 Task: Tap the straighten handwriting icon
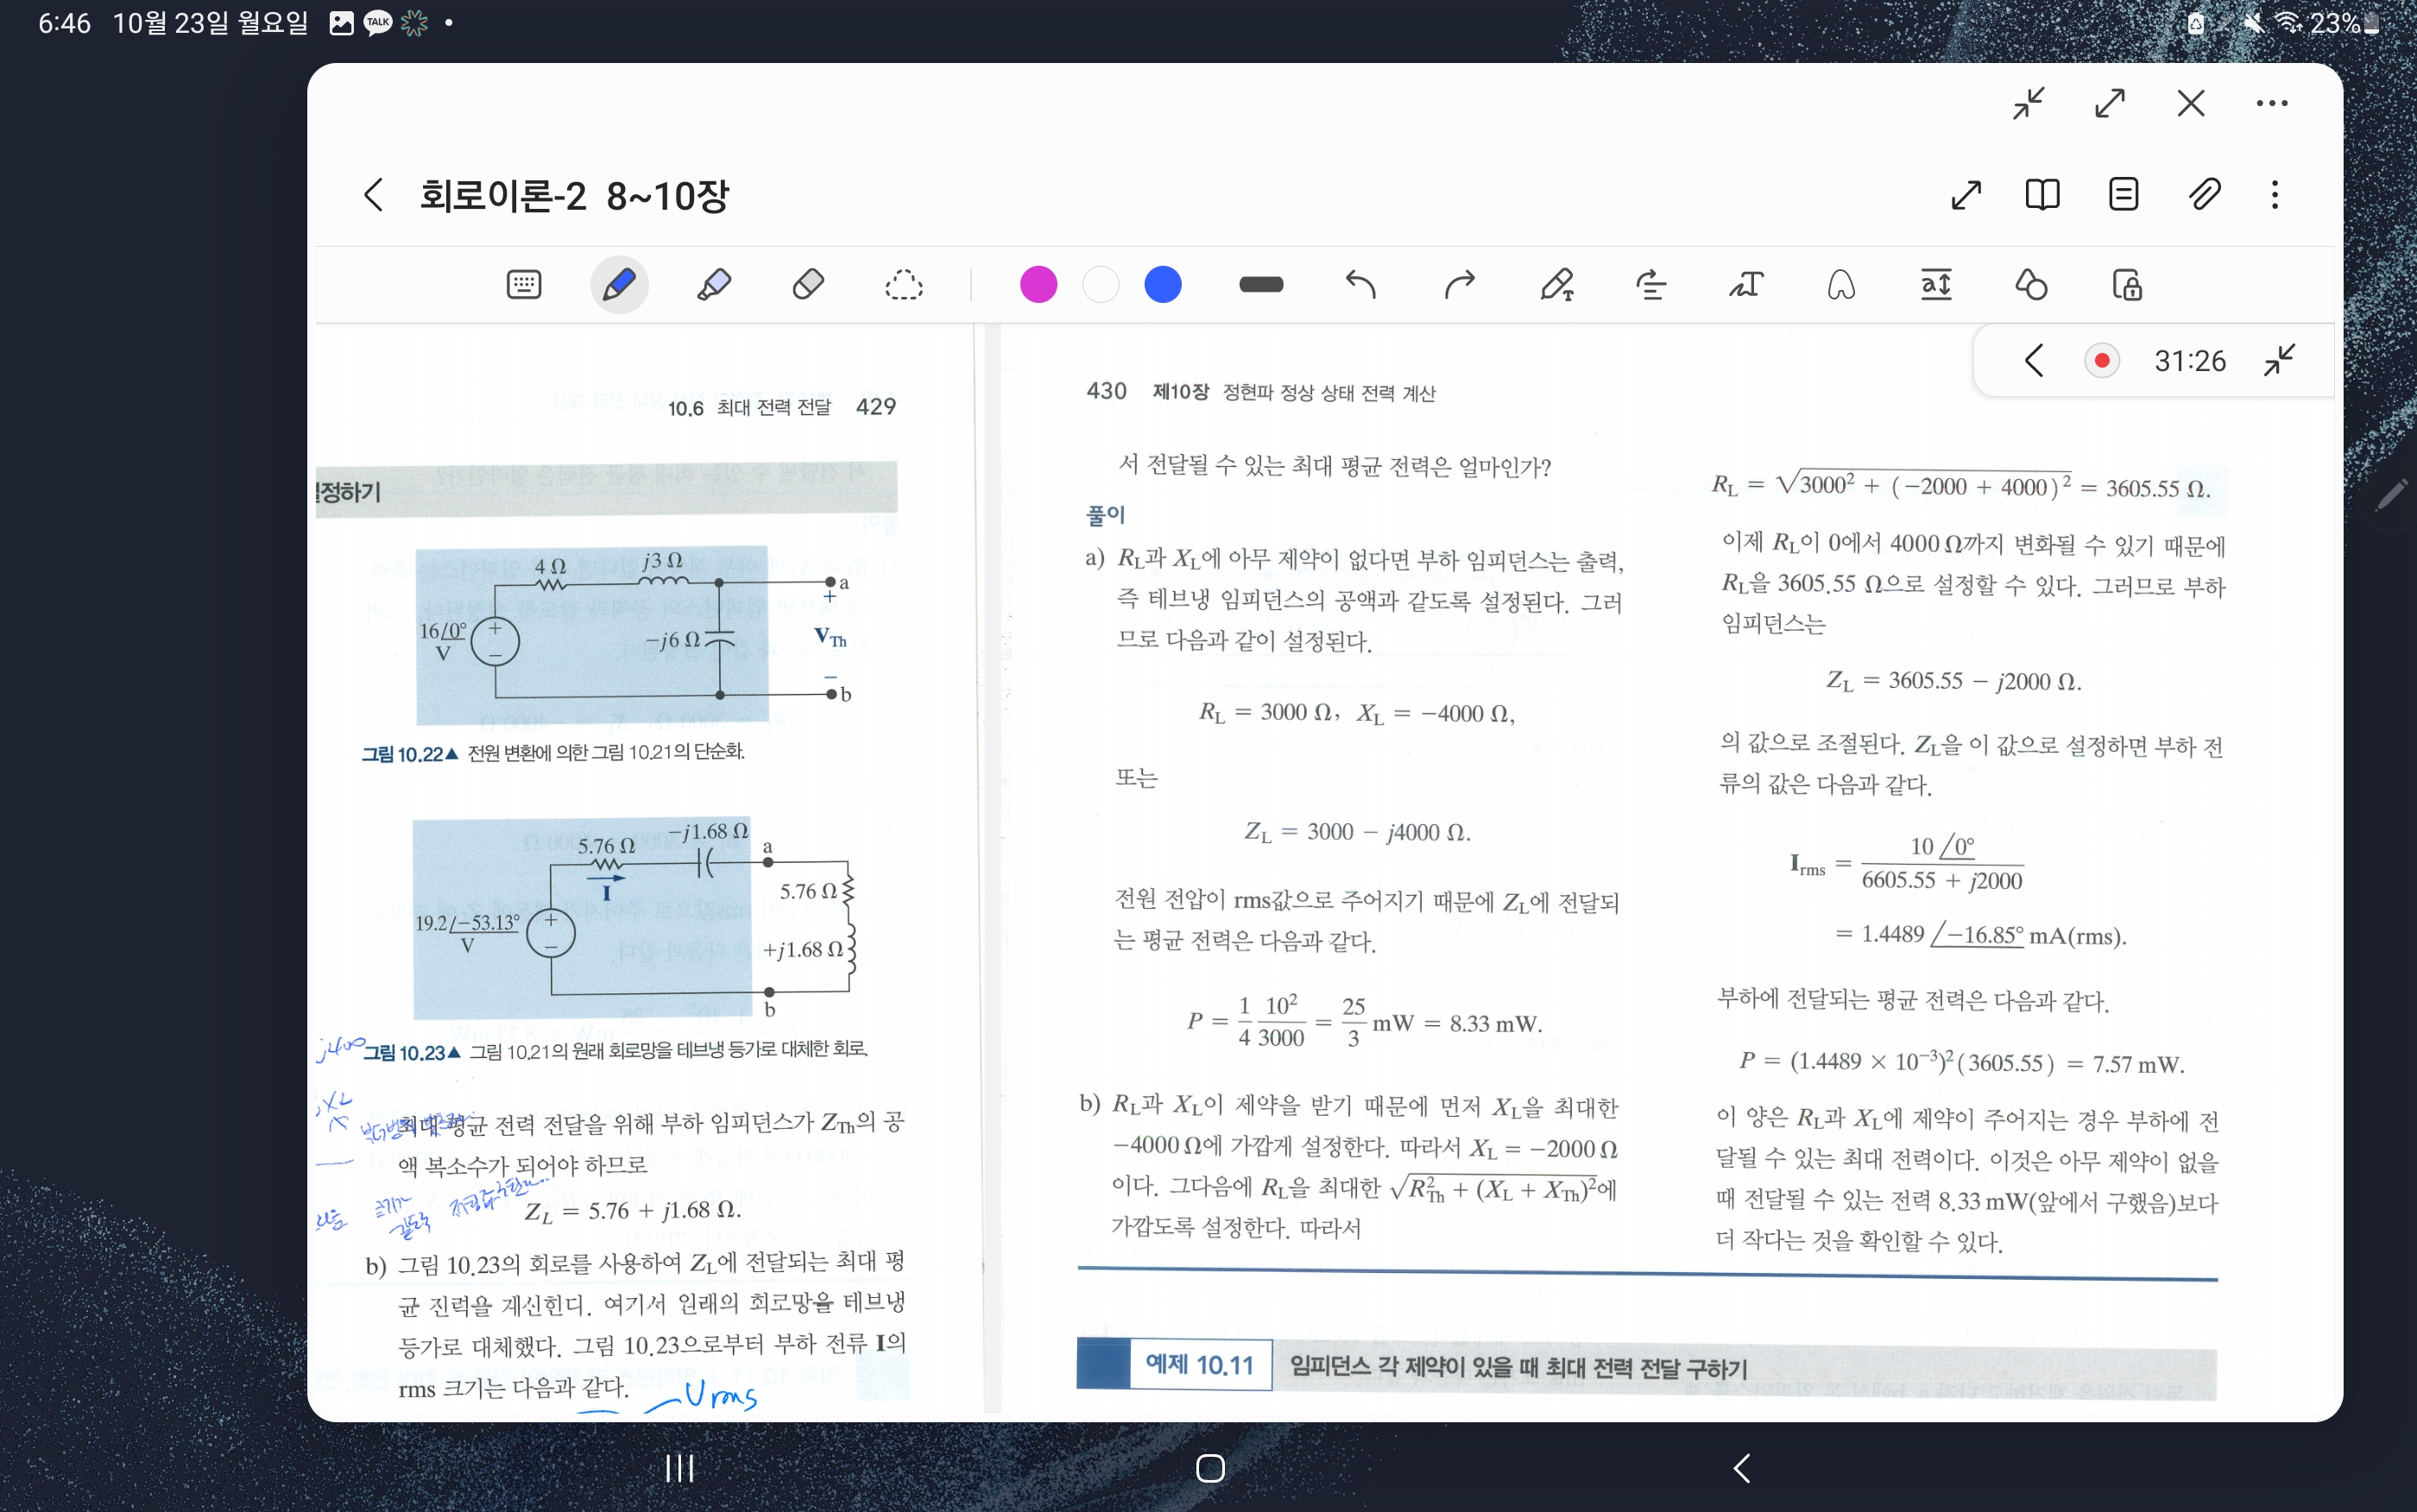pyautogui.click(x=1650, y=285)
